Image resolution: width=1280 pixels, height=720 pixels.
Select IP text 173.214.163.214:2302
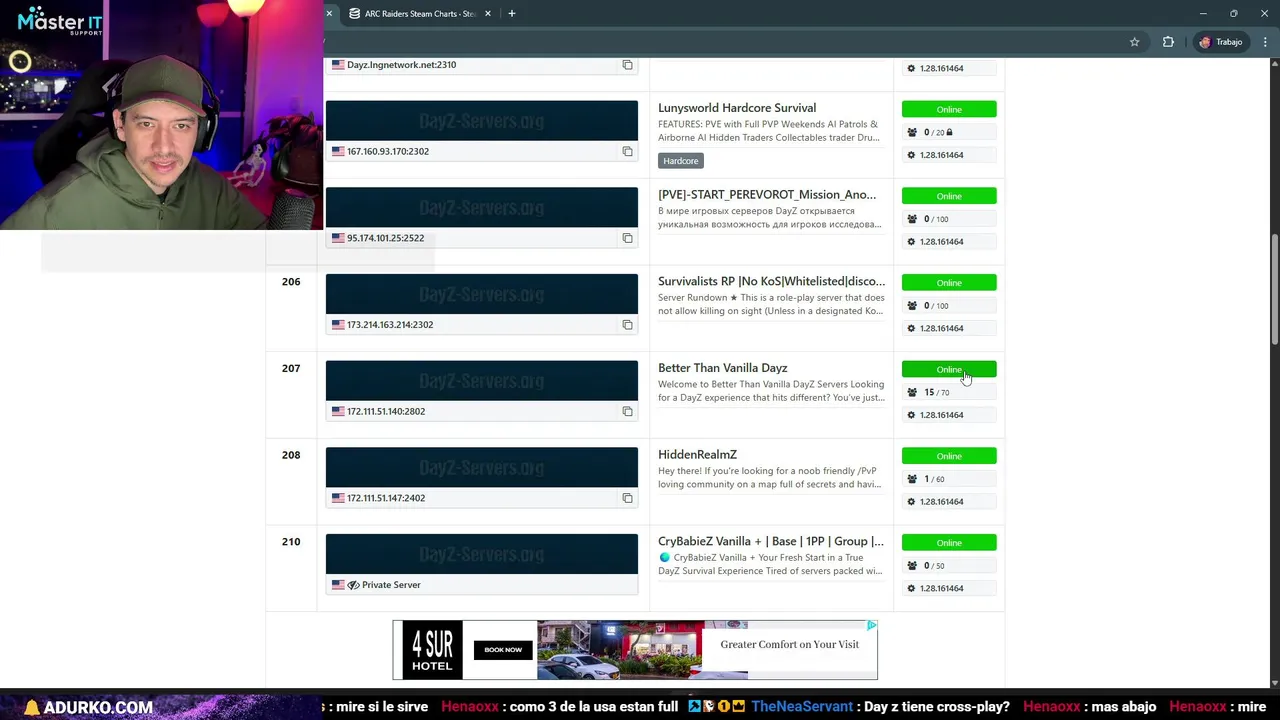click(390, 325)
